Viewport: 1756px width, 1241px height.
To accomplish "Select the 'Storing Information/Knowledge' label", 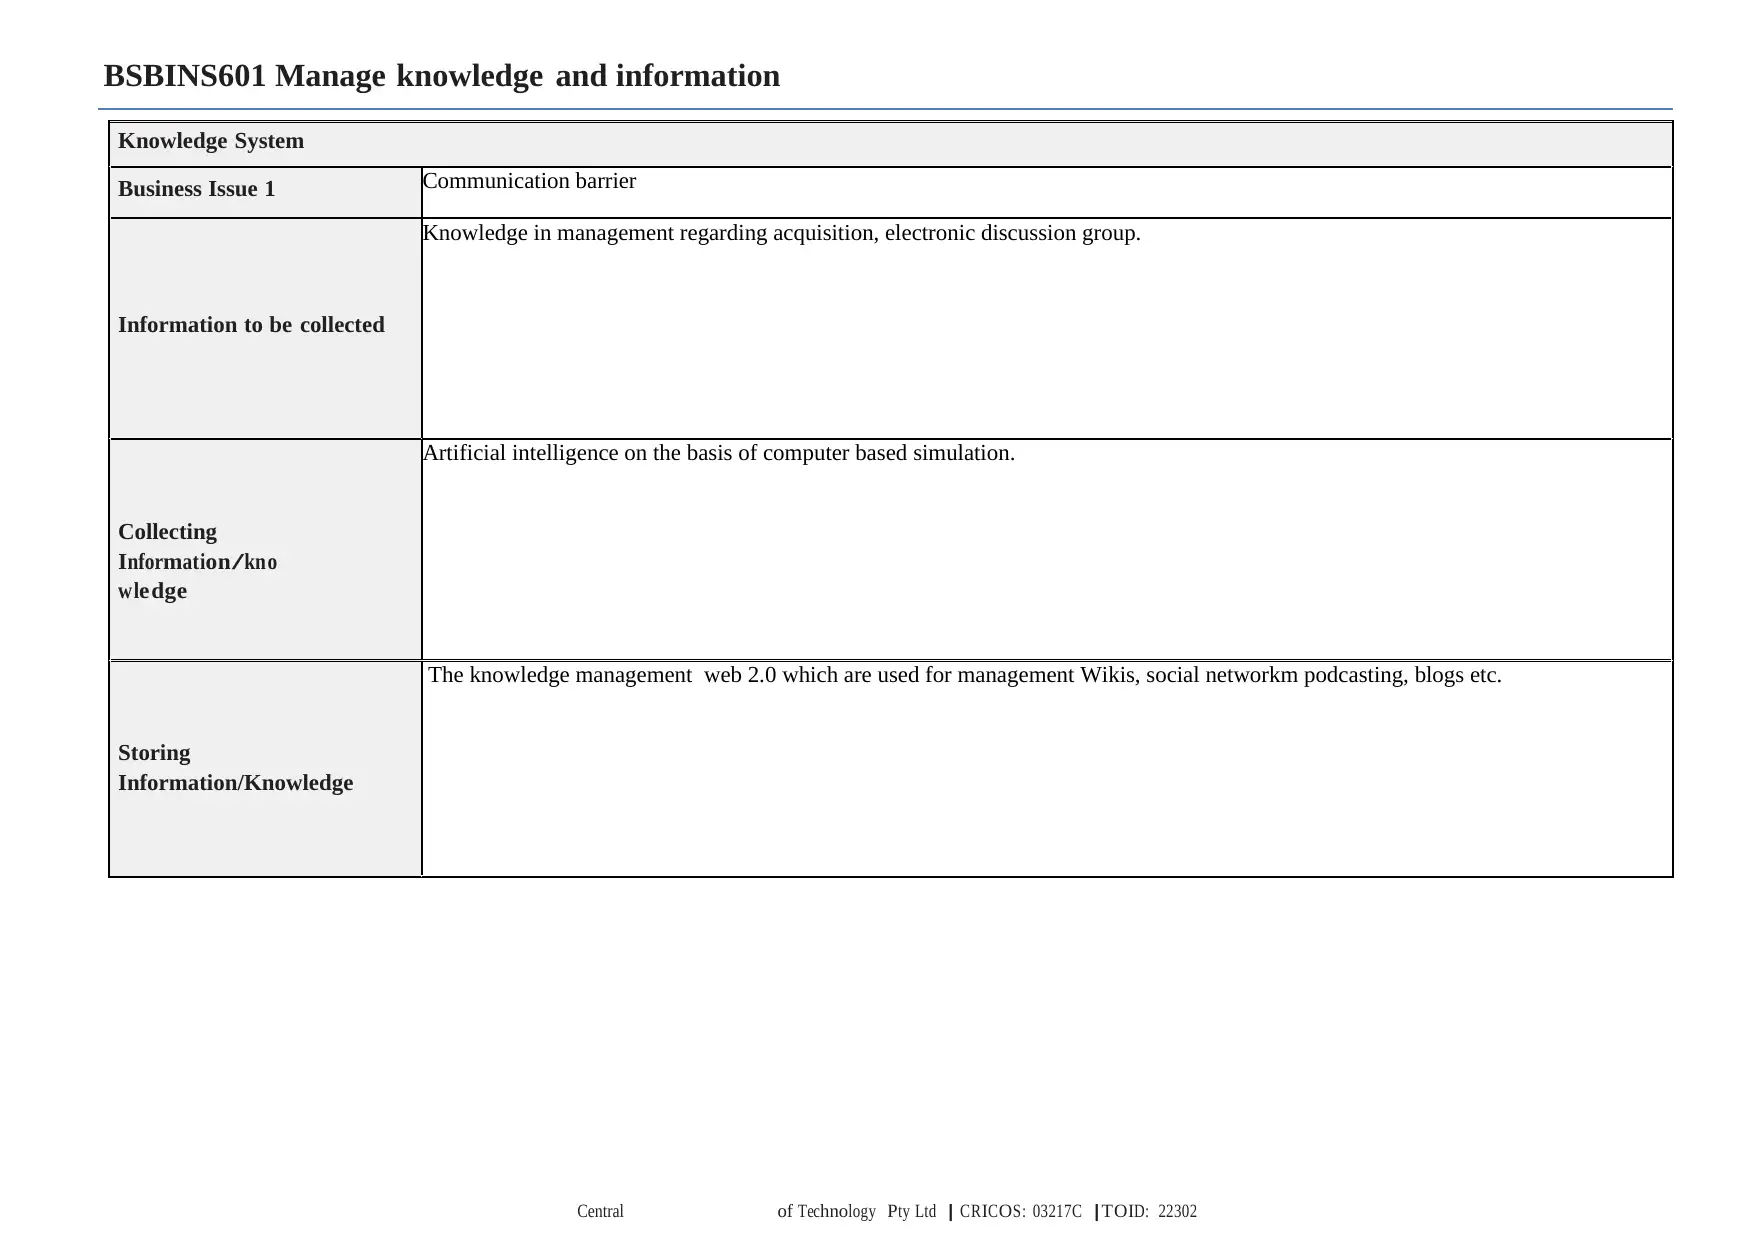I will (235, 767).
